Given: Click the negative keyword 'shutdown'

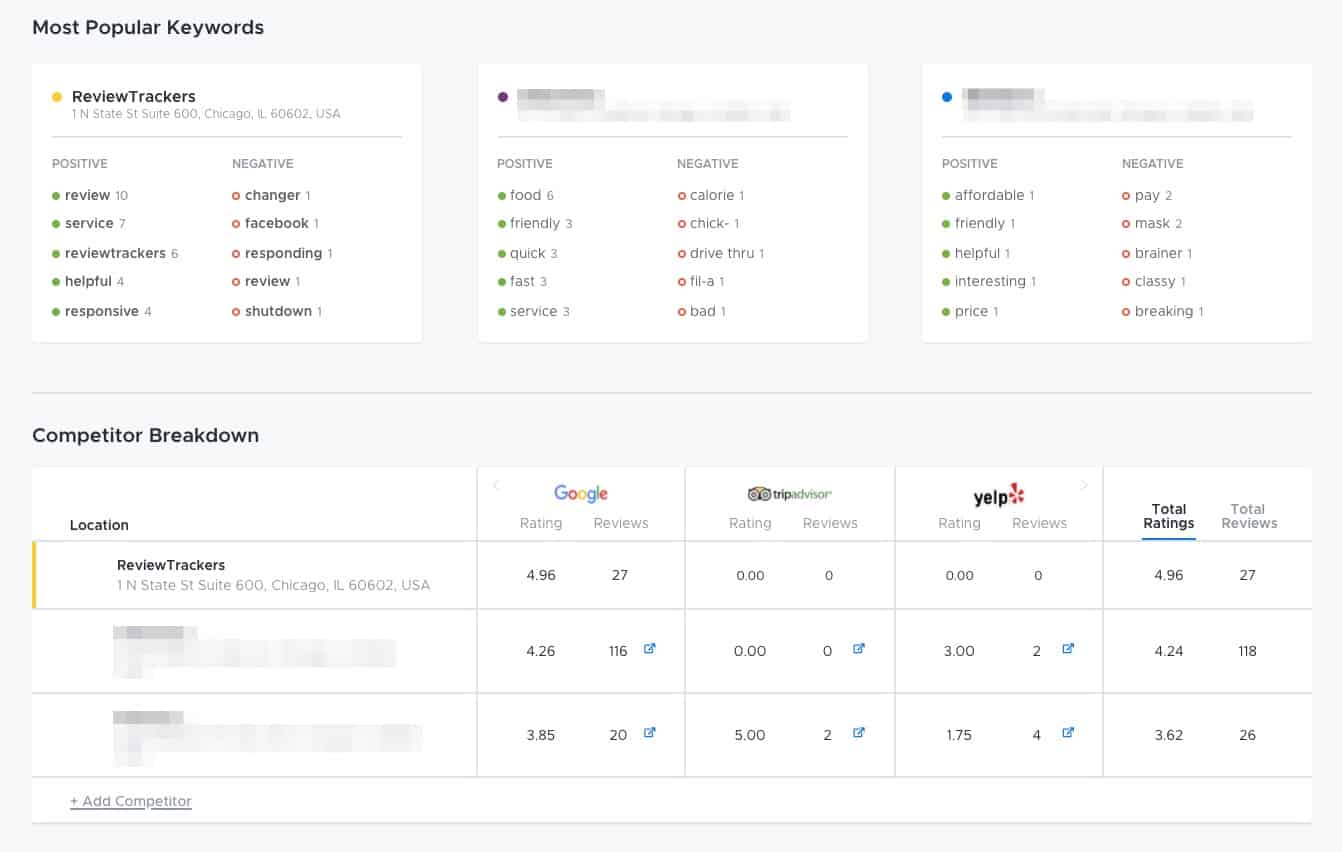Looking at the screenshot, I should click(x=278, y=311).
